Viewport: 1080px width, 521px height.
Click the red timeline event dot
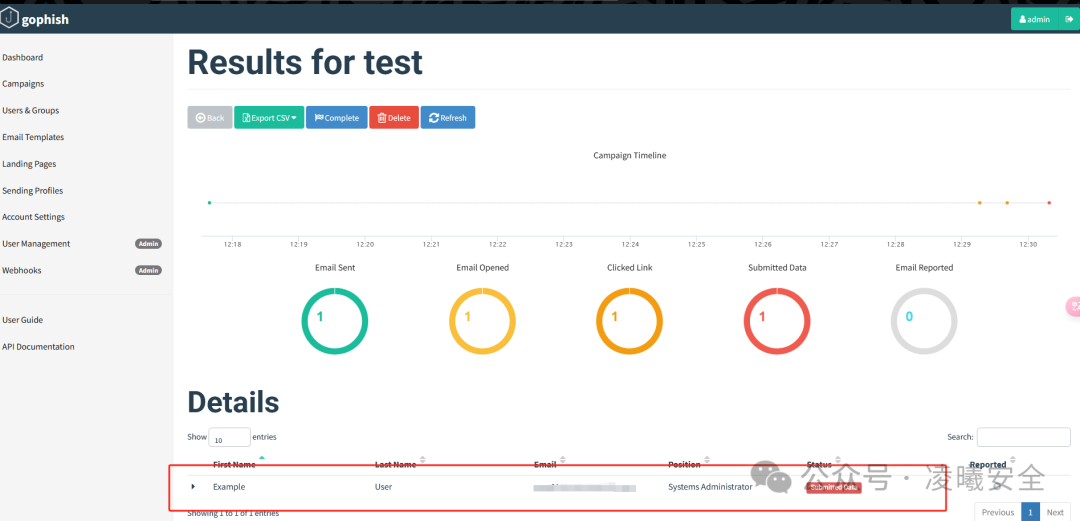click(x=1049, y=203)
